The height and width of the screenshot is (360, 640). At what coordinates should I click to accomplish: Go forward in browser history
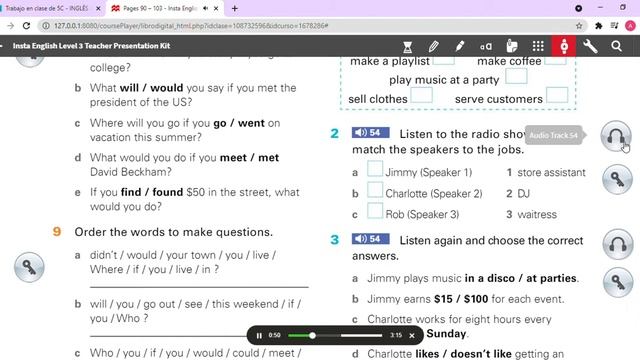(10, 26)
